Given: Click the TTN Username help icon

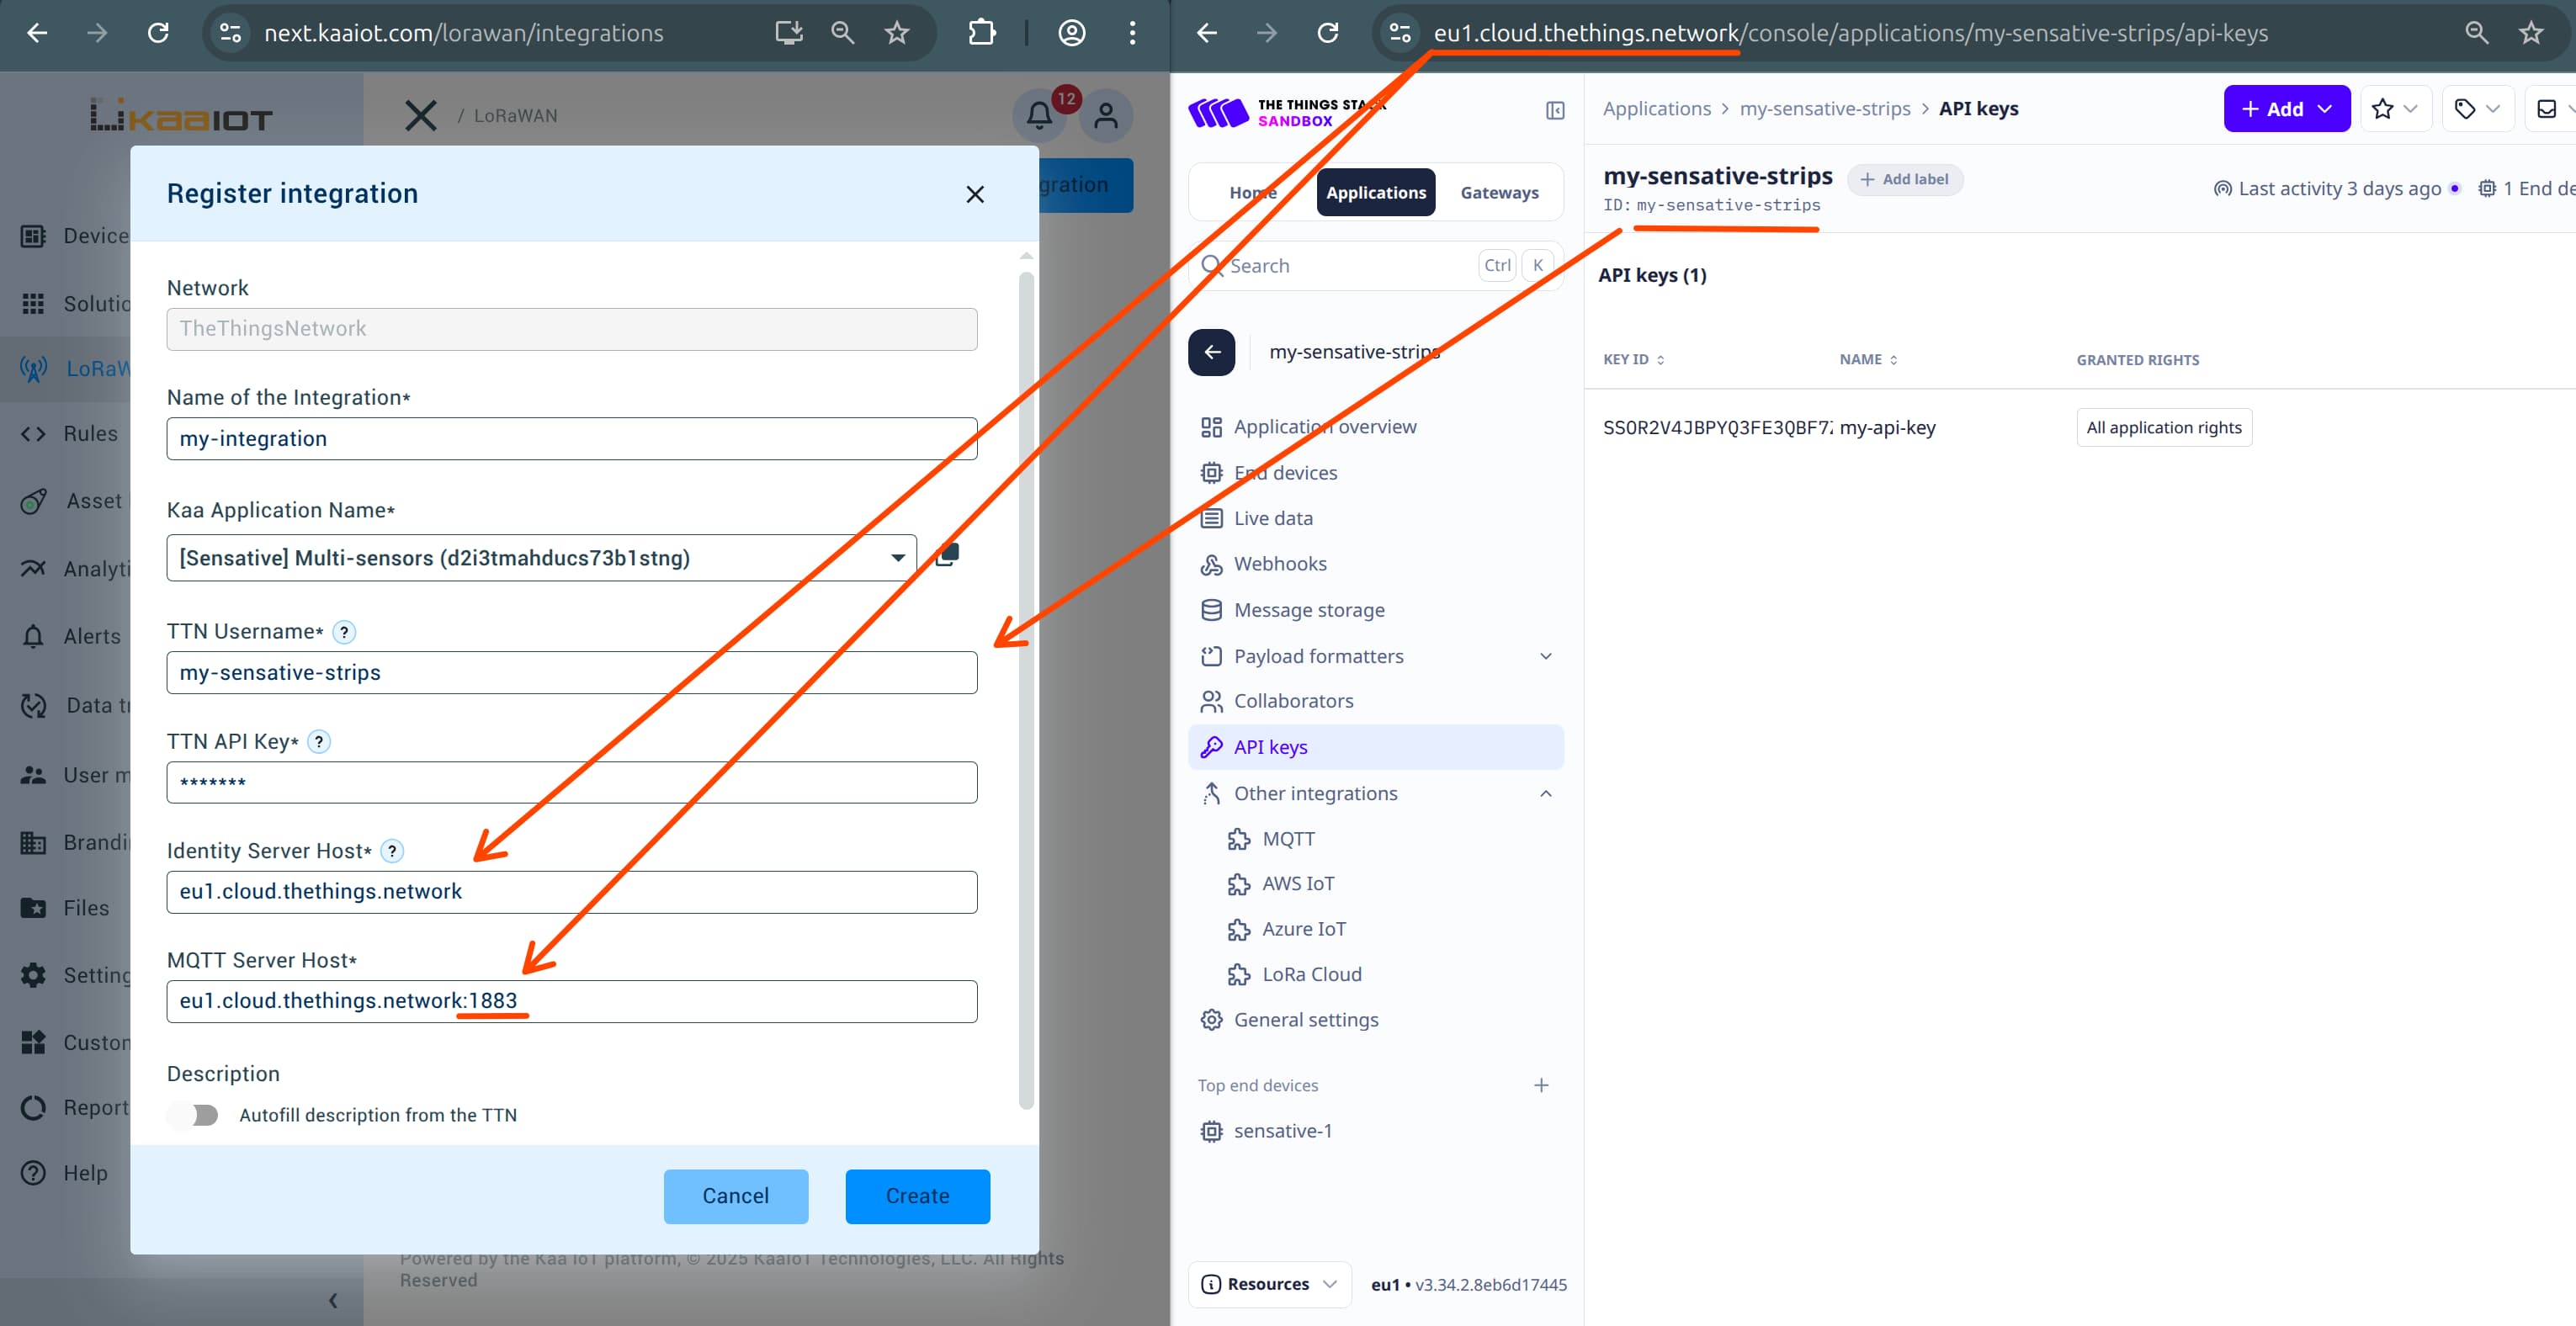Looking at the screenshot, I should coord(343,632).
